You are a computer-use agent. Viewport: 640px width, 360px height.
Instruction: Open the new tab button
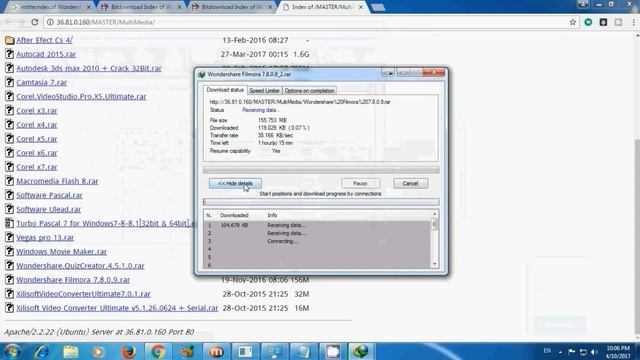click(378, 7)
